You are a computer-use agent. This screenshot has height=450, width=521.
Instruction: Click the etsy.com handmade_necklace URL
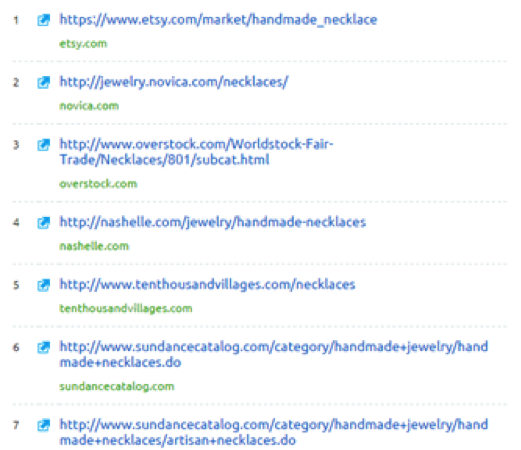click(x=218, y=20)
